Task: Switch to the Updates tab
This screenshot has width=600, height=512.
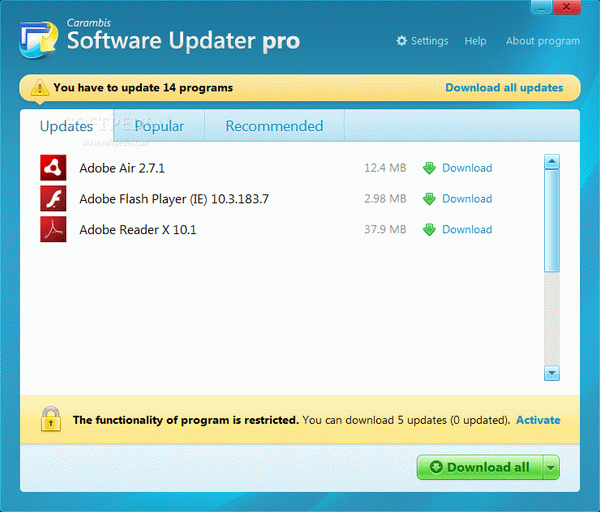Action: [67, 126]
